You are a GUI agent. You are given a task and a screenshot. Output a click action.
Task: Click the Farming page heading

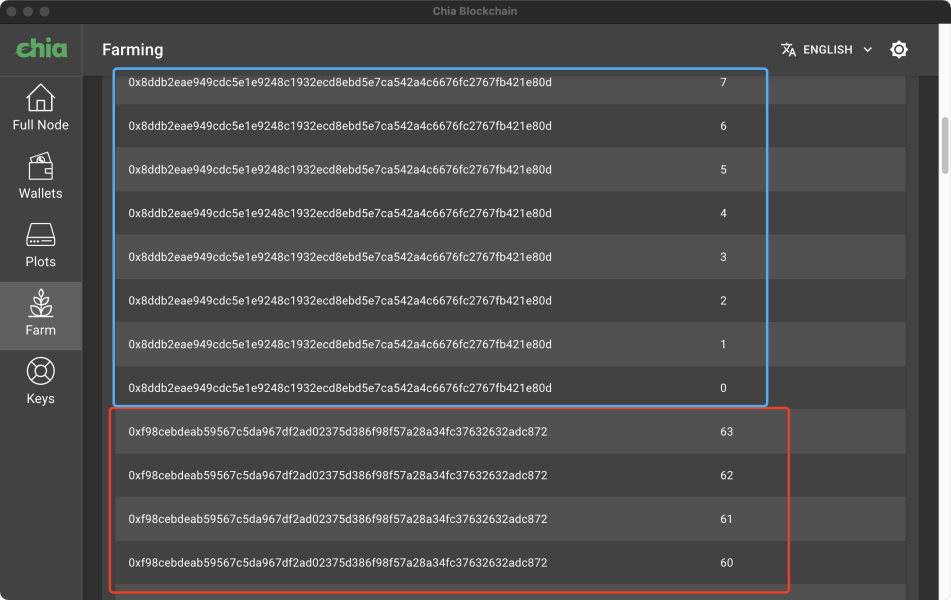point(132,50)
